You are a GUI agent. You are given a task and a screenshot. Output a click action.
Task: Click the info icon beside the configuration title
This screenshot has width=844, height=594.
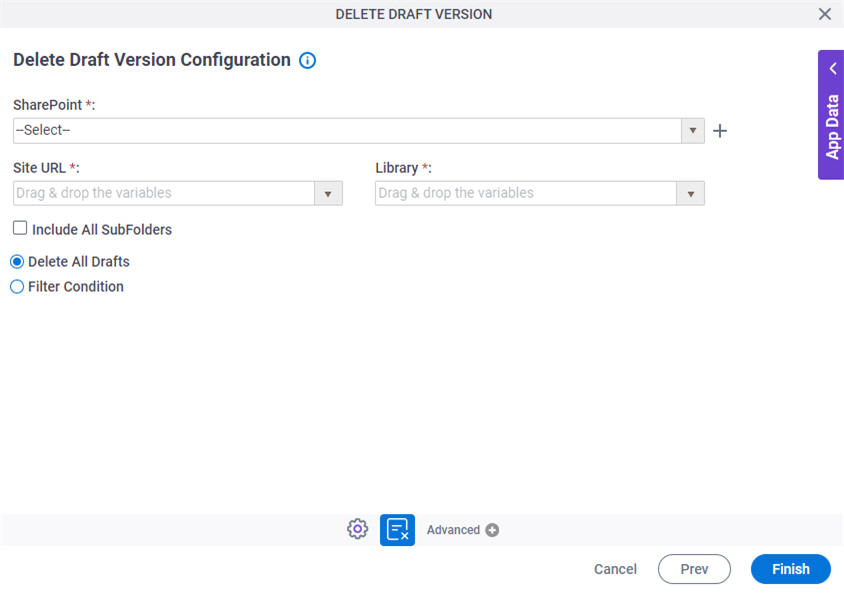pyautogui.click(x=307, y=60)
